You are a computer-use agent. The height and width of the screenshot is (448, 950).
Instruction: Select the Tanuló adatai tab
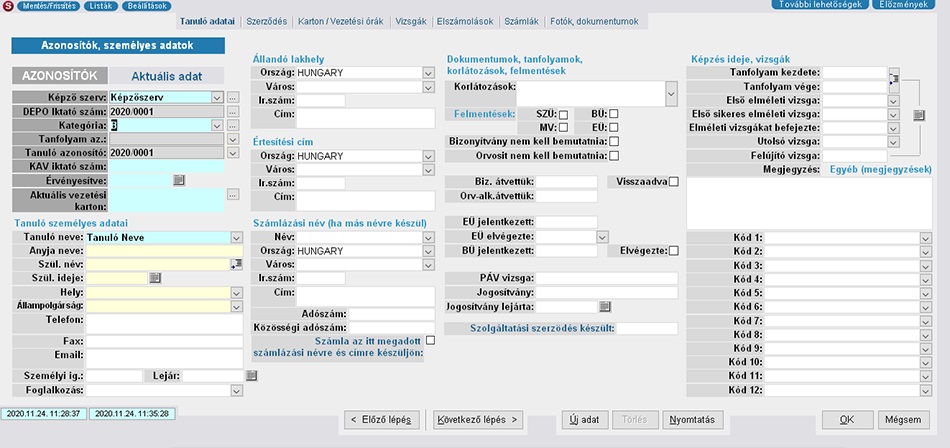point(207,21)
